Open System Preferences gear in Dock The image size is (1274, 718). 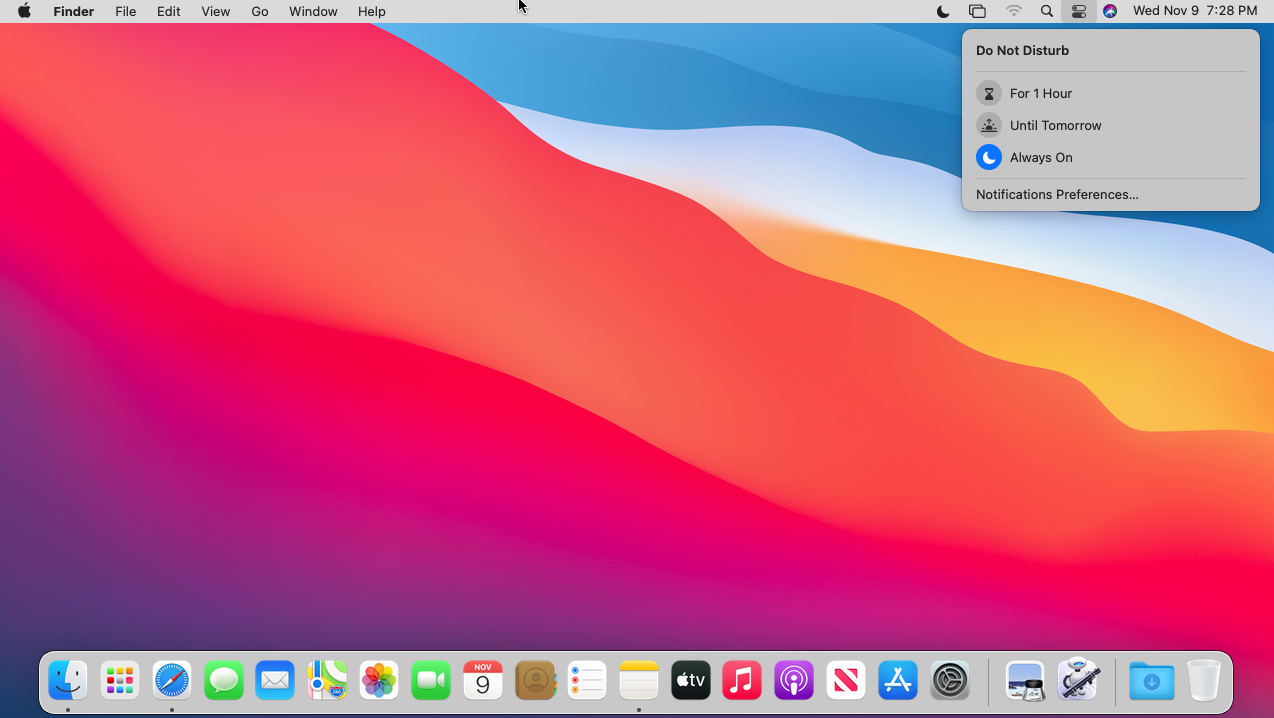tap(950, 681)
